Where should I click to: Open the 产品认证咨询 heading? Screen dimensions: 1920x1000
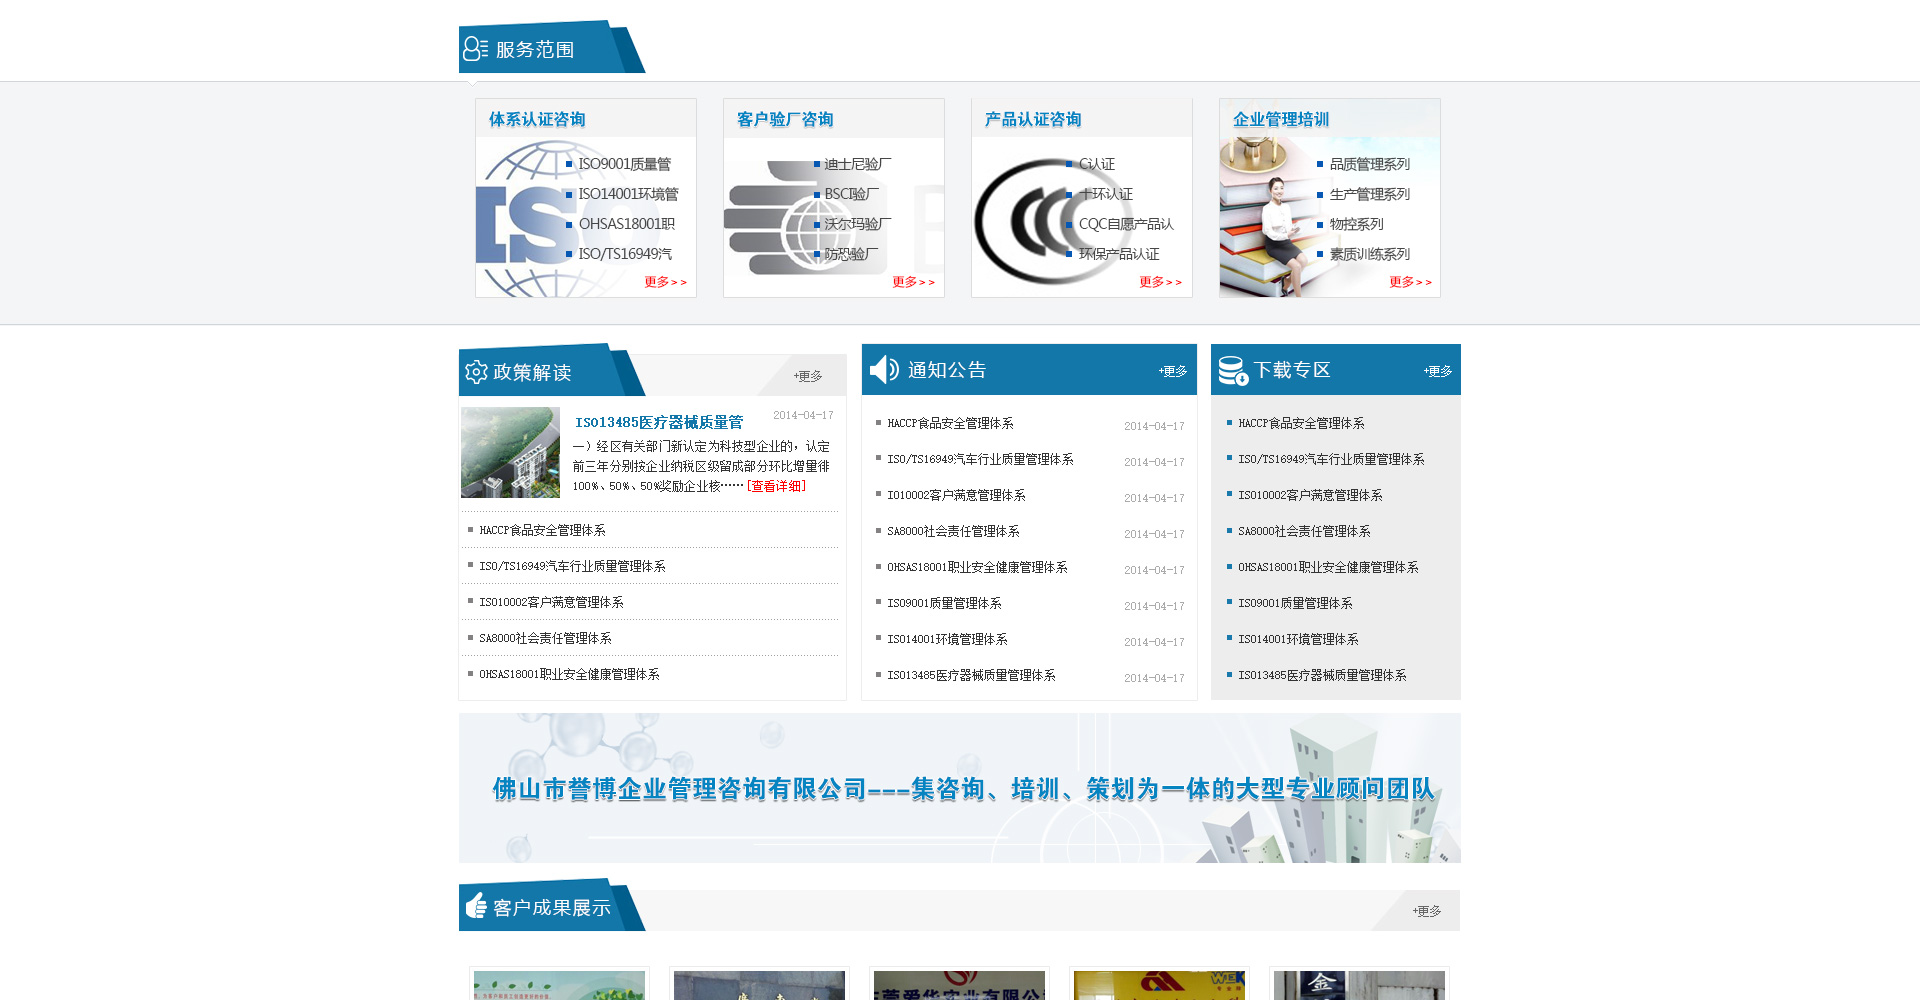point(1032,119)
